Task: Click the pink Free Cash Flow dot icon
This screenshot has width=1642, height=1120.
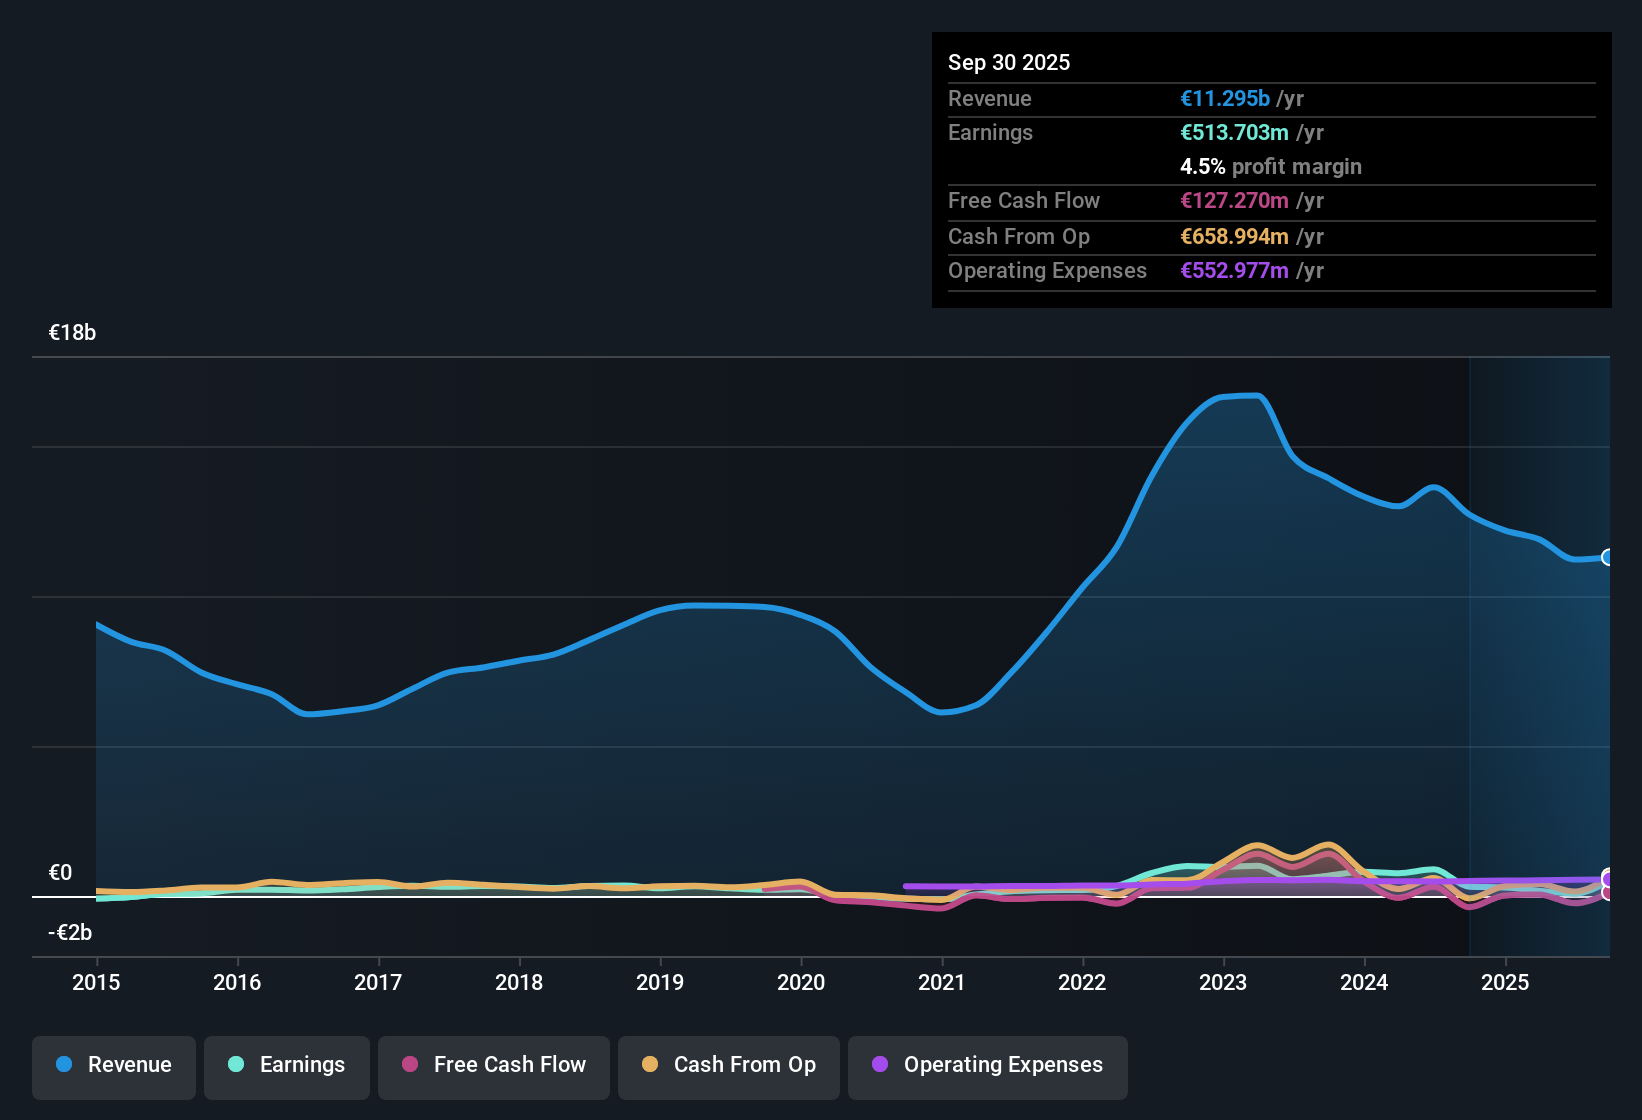Action: (x=408, y=1065)
